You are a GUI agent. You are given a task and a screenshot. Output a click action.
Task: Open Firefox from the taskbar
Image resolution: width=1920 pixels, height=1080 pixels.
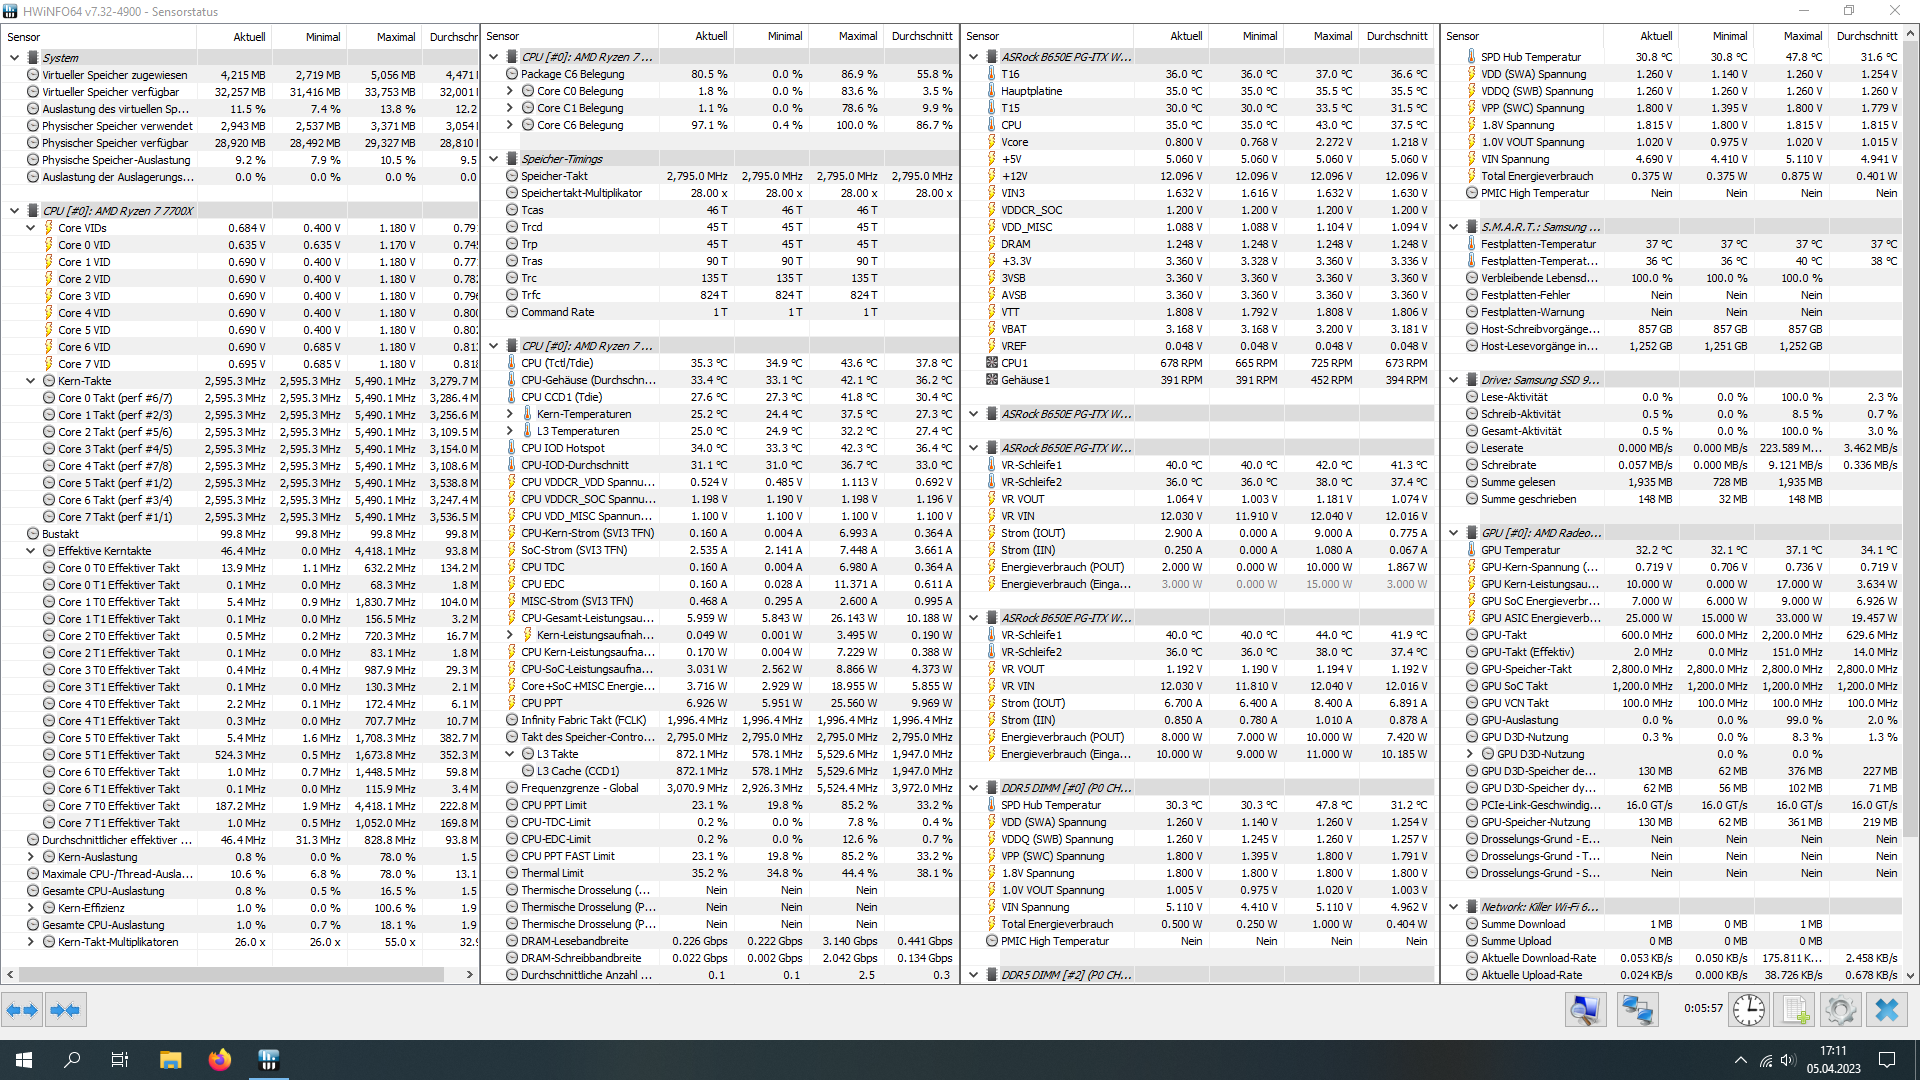(x=219, y=1060)
